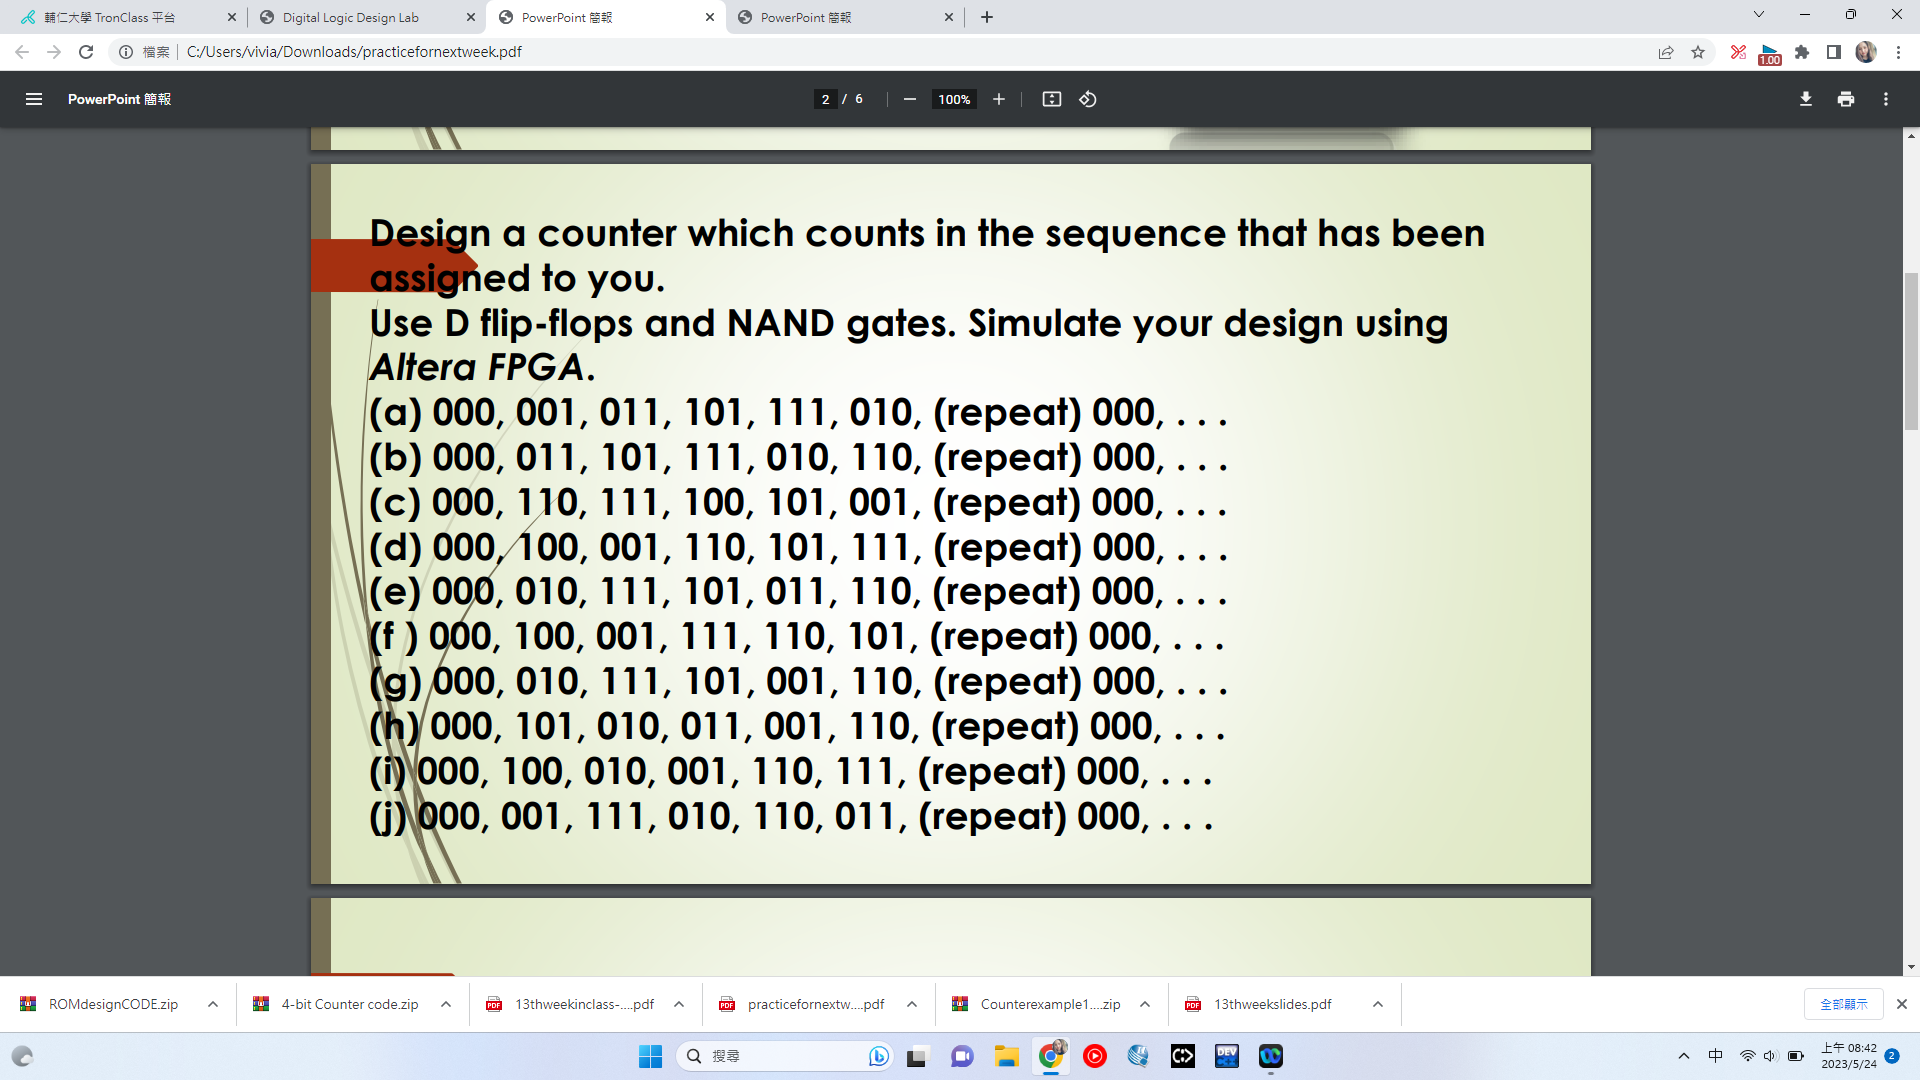This screenshot has width=1920, height=1080.
Task: Launch Quartus II from the taskbar
Action: (x=1138, y=1056)
